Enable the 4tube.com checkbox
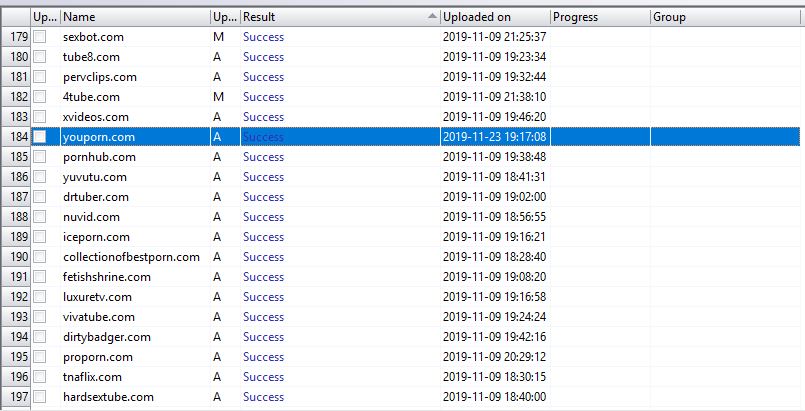 [x=40, y=97]
